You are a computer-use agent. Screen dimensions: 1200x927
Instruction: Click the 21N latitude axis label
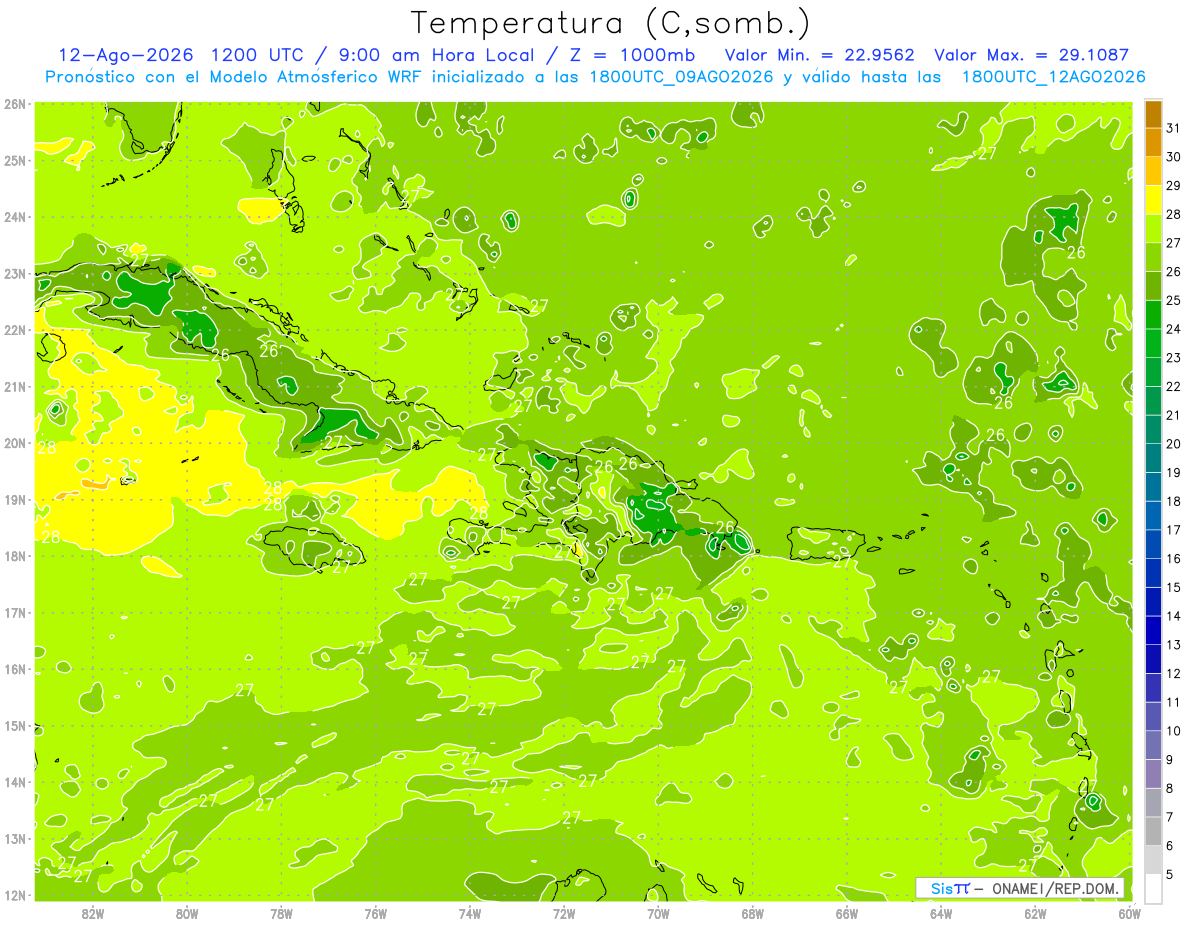15,386
